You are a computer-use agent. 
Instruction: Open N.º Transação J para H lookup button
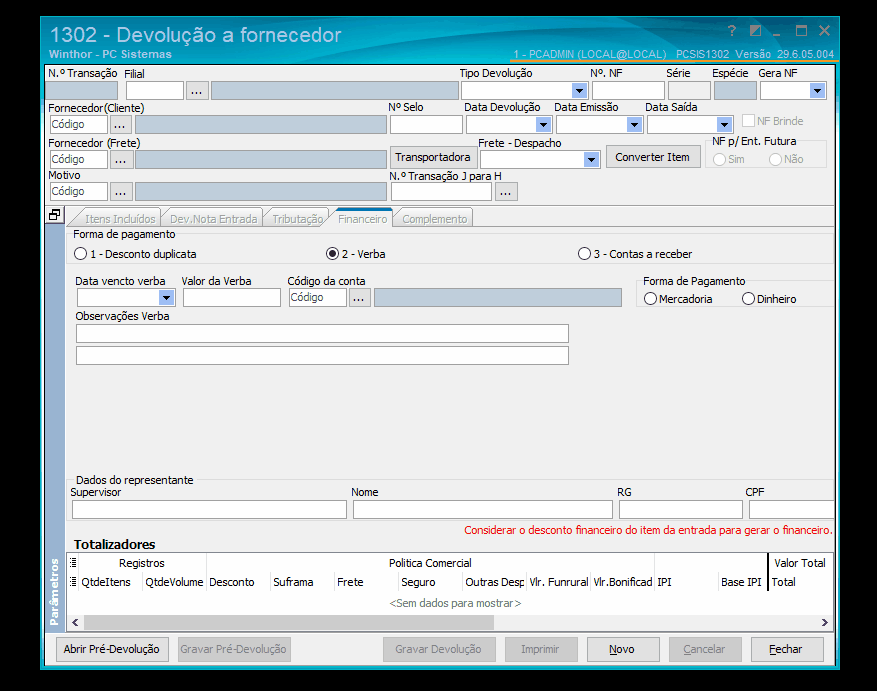tap(506, 191)
